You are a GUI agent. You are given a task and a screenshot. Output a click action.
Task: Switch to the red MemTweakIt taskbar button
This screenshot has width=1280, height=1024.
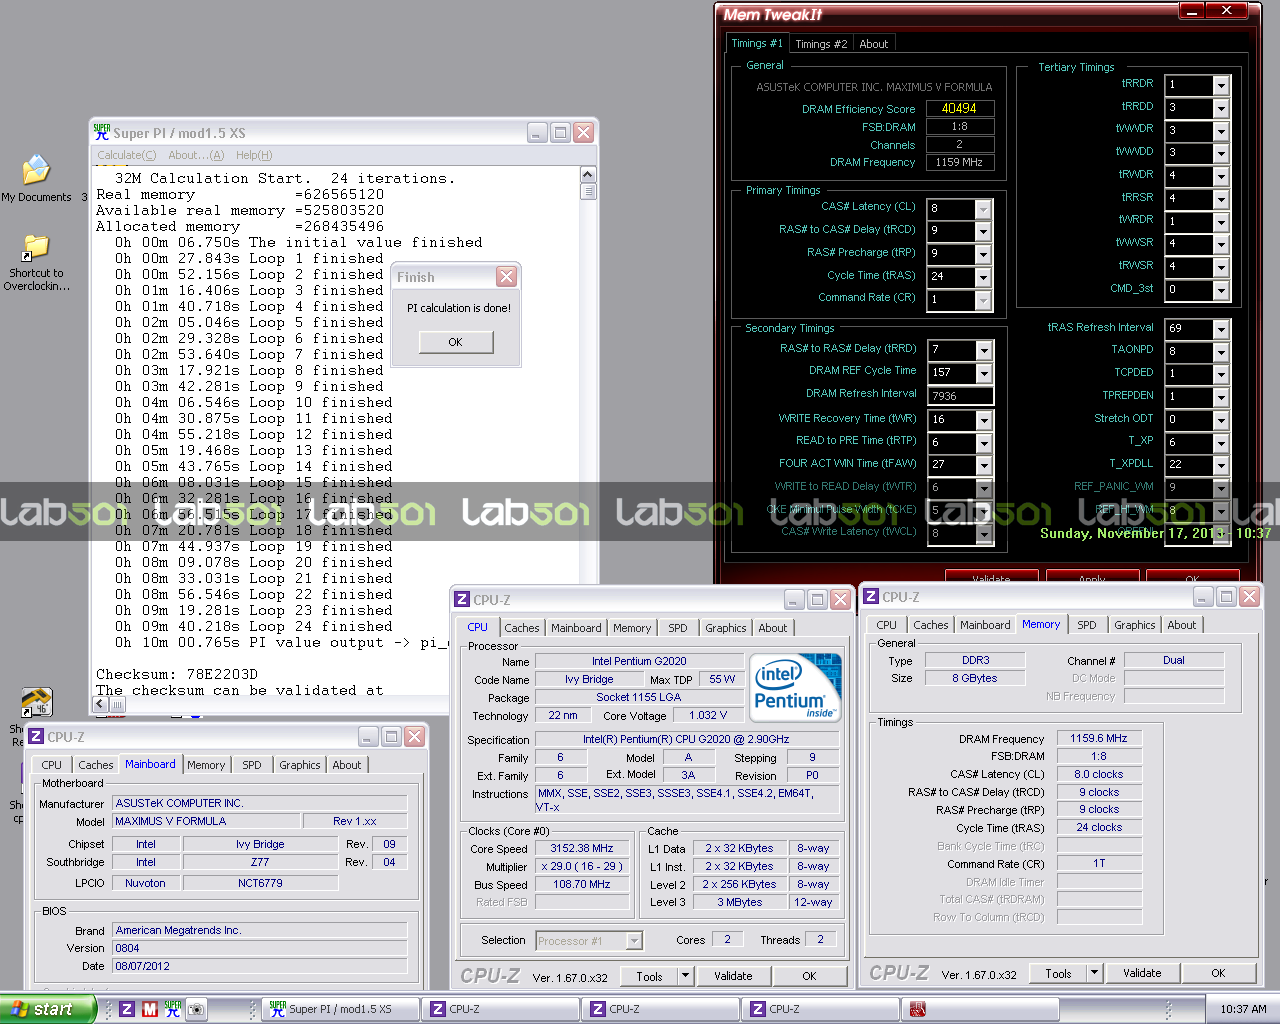tap(980, 1009)
